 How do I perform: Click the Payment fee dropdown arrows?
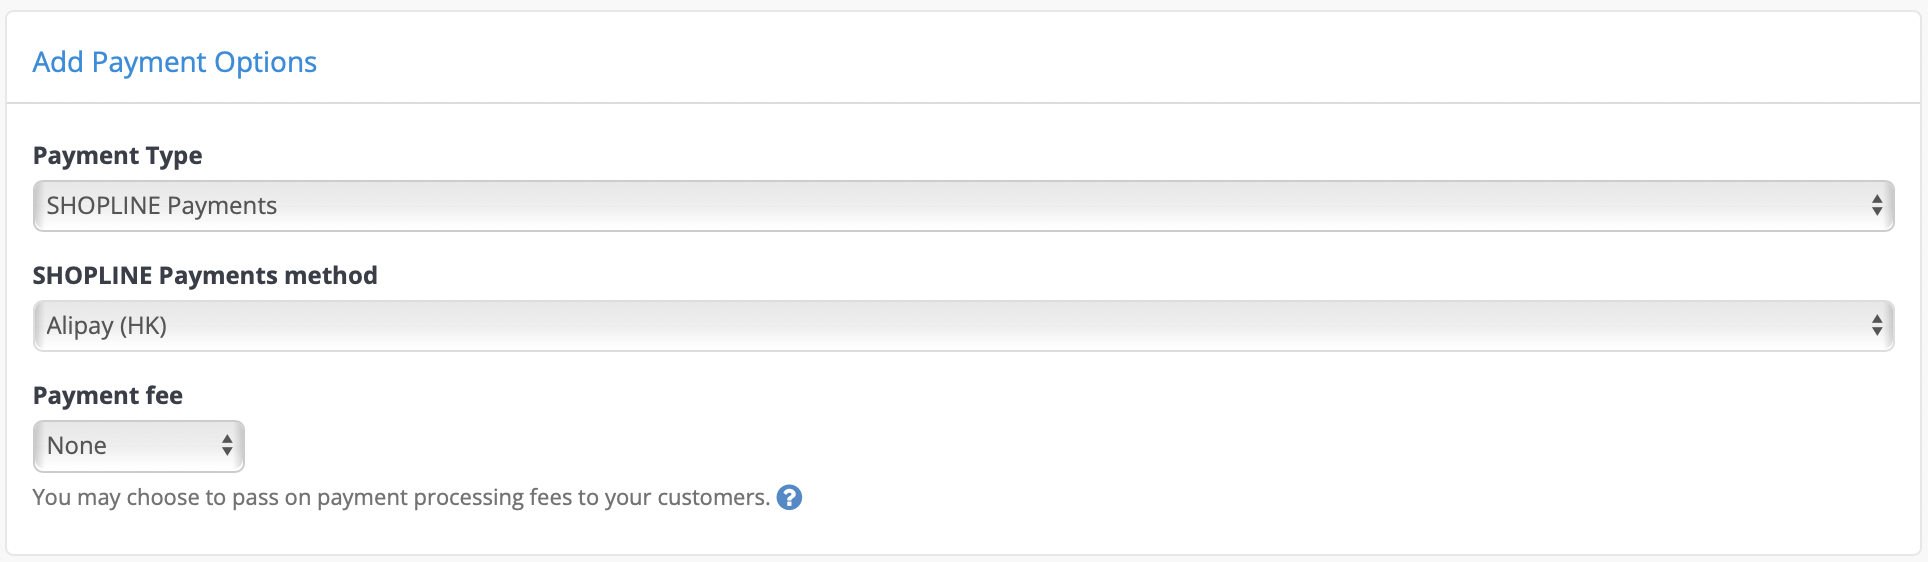[x=227, y=446]
